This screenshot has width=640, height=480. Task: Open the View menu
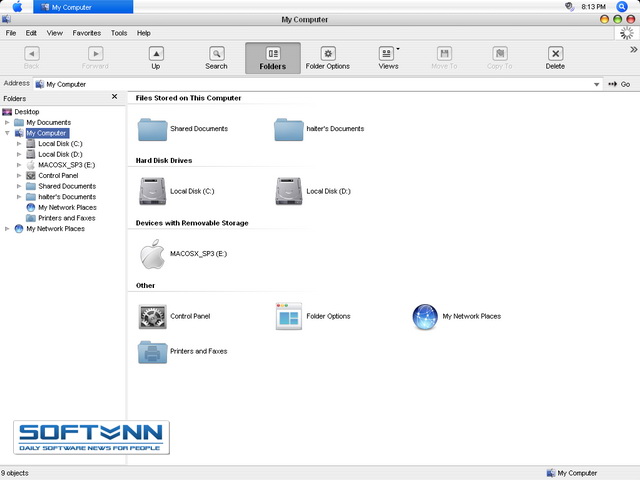[x=54, y=33]
